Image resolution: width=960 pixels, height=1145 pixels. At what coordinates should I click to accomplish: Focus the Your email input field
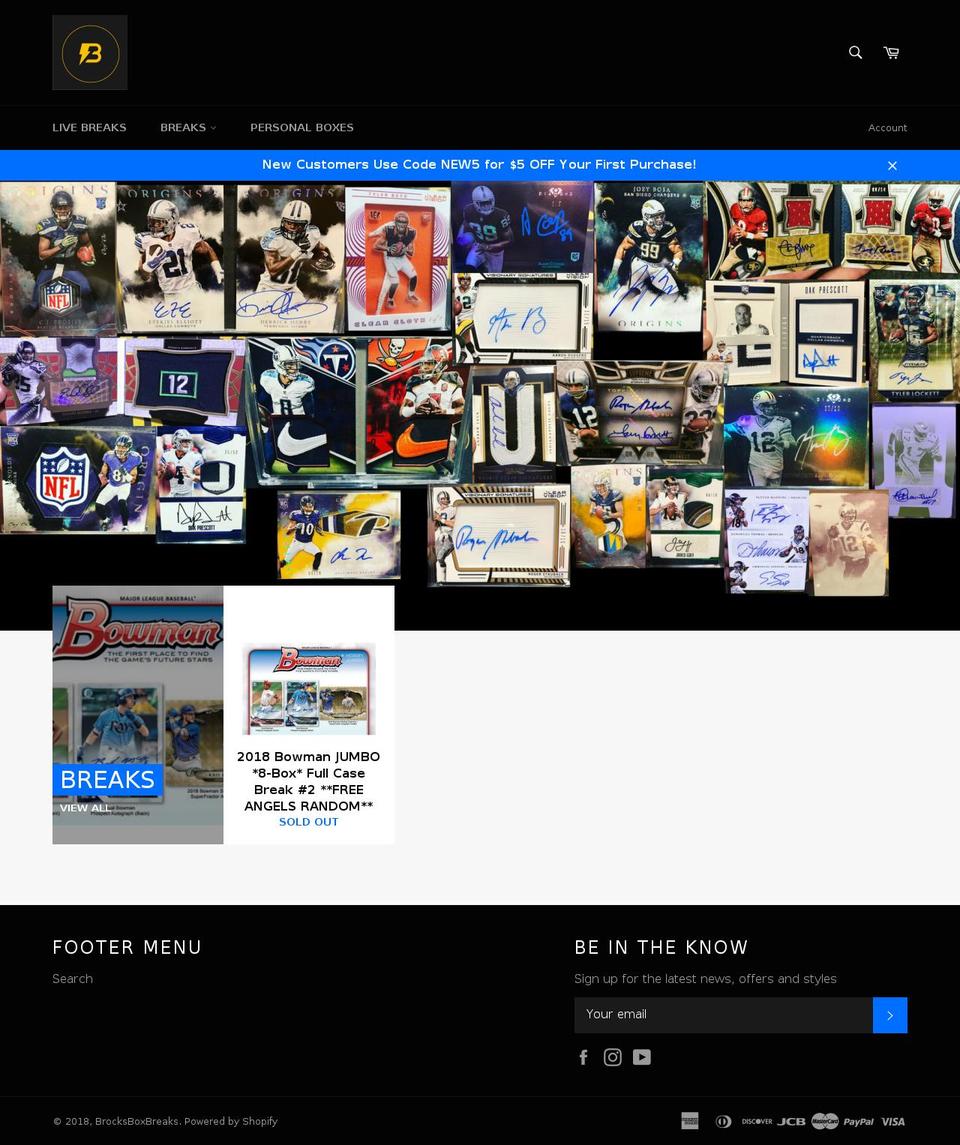pos(723,1015)
